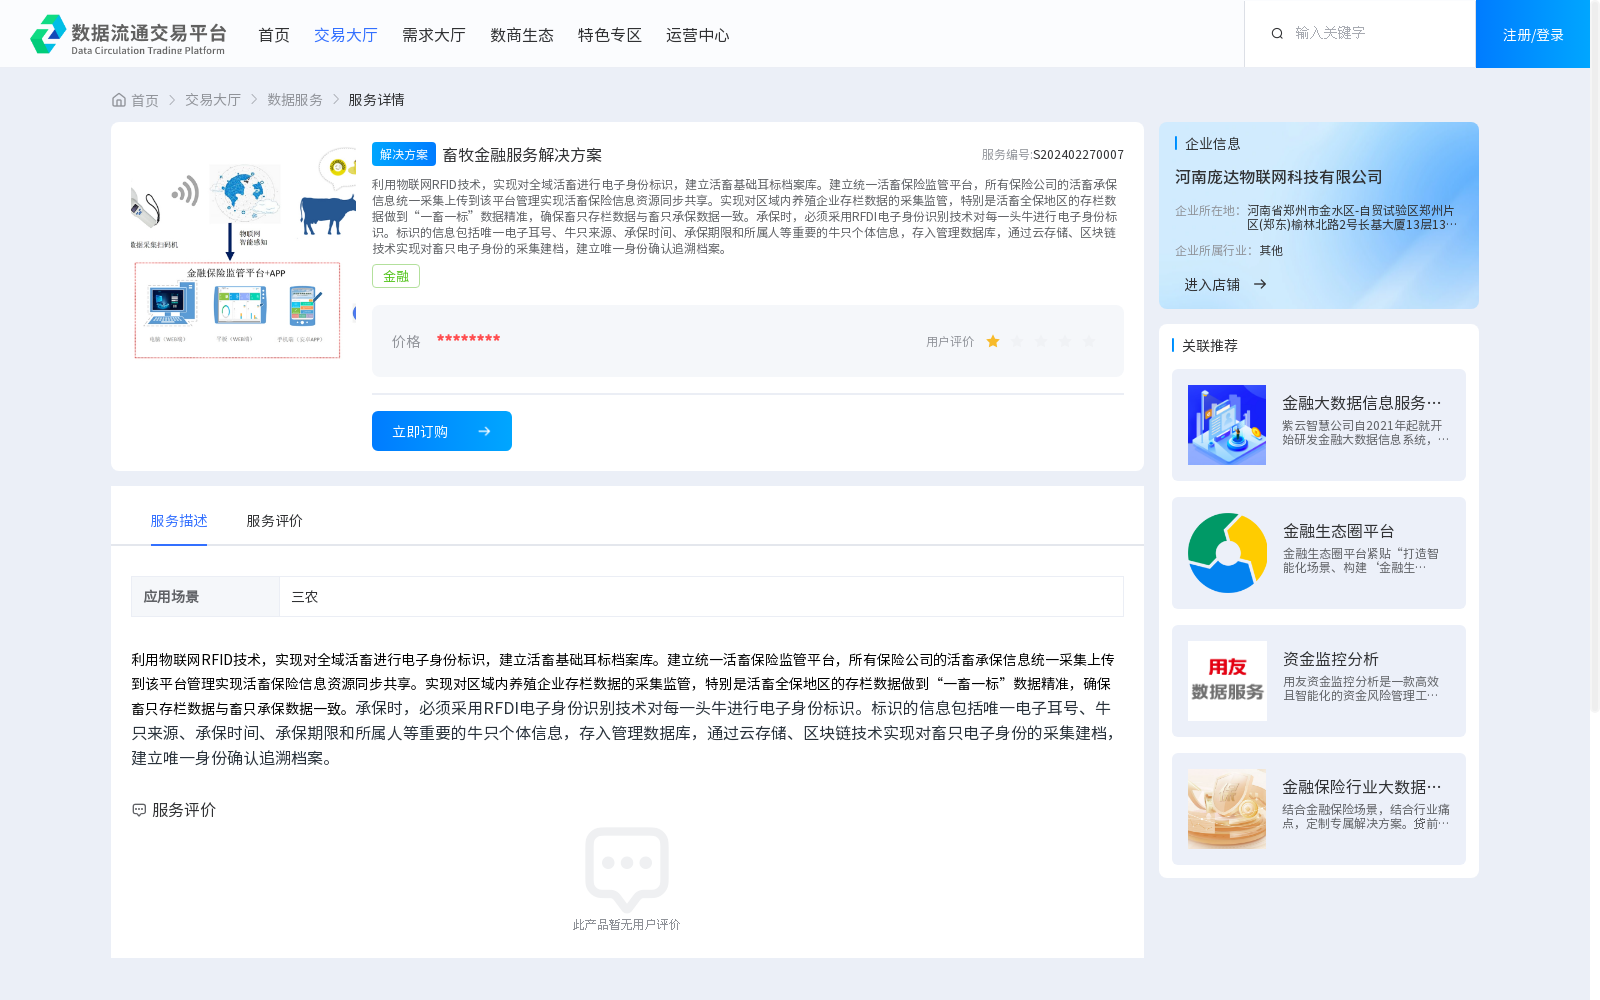This screenshot has height=1000, width=1600.
Task: Open the 需求大厅 nav menu
Action: coord(434,35)
